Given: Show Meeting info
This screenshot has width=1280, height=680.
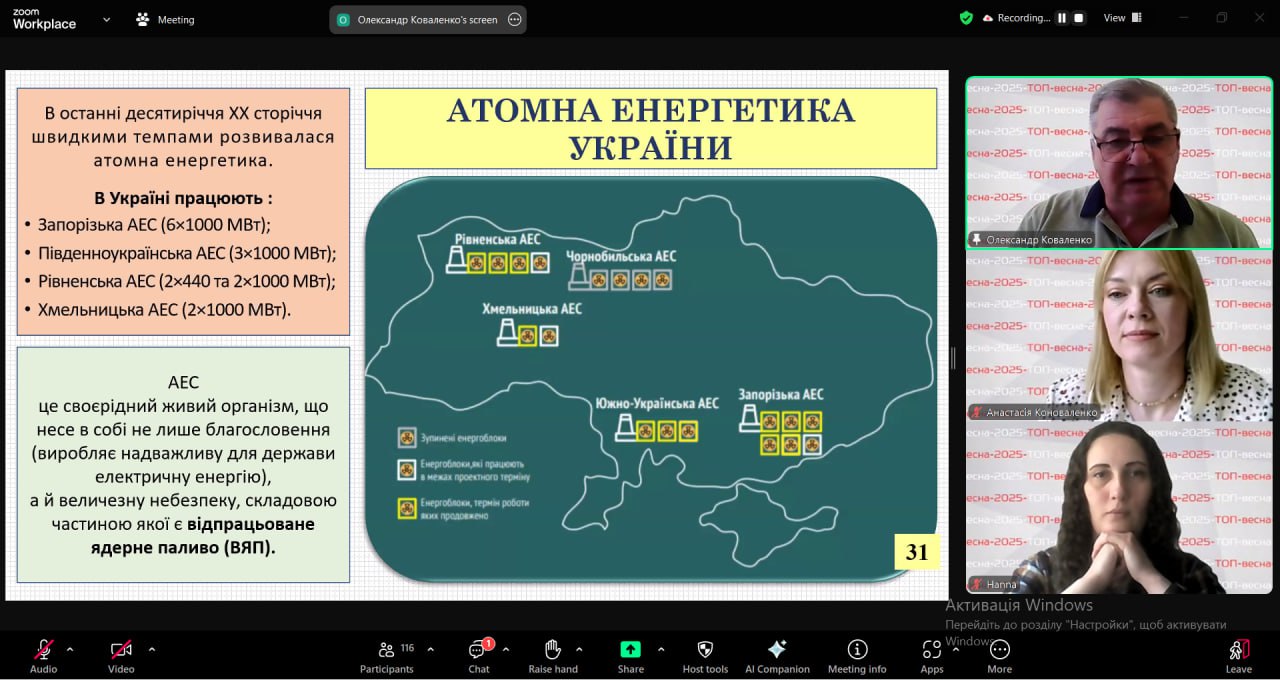Looking at the screenshot, I should click(x=857, y=655).
